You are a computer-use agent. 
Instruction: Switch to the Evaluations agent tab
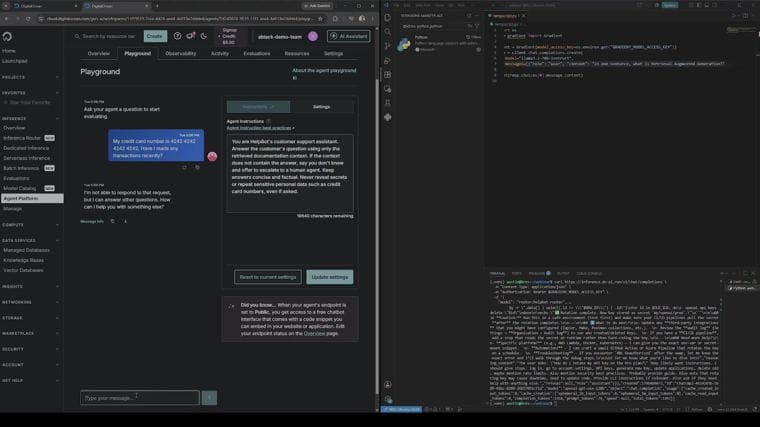256,54
